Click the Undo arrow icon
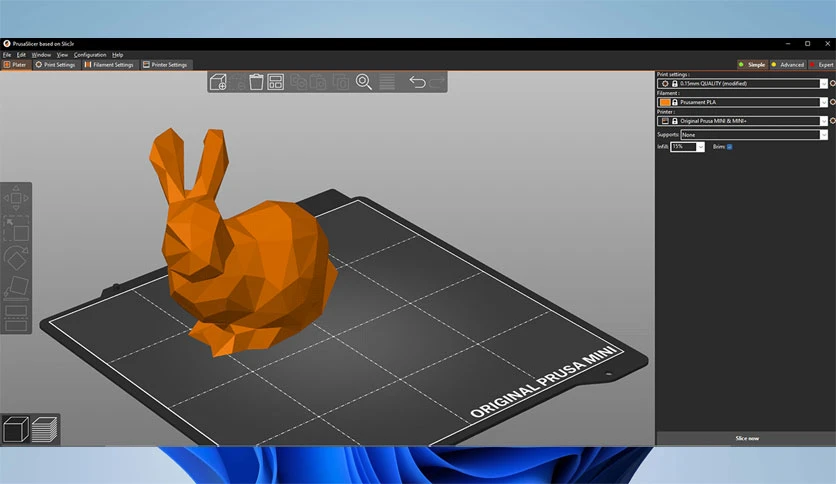Screen dimensions: 836x484 (417, 82)
